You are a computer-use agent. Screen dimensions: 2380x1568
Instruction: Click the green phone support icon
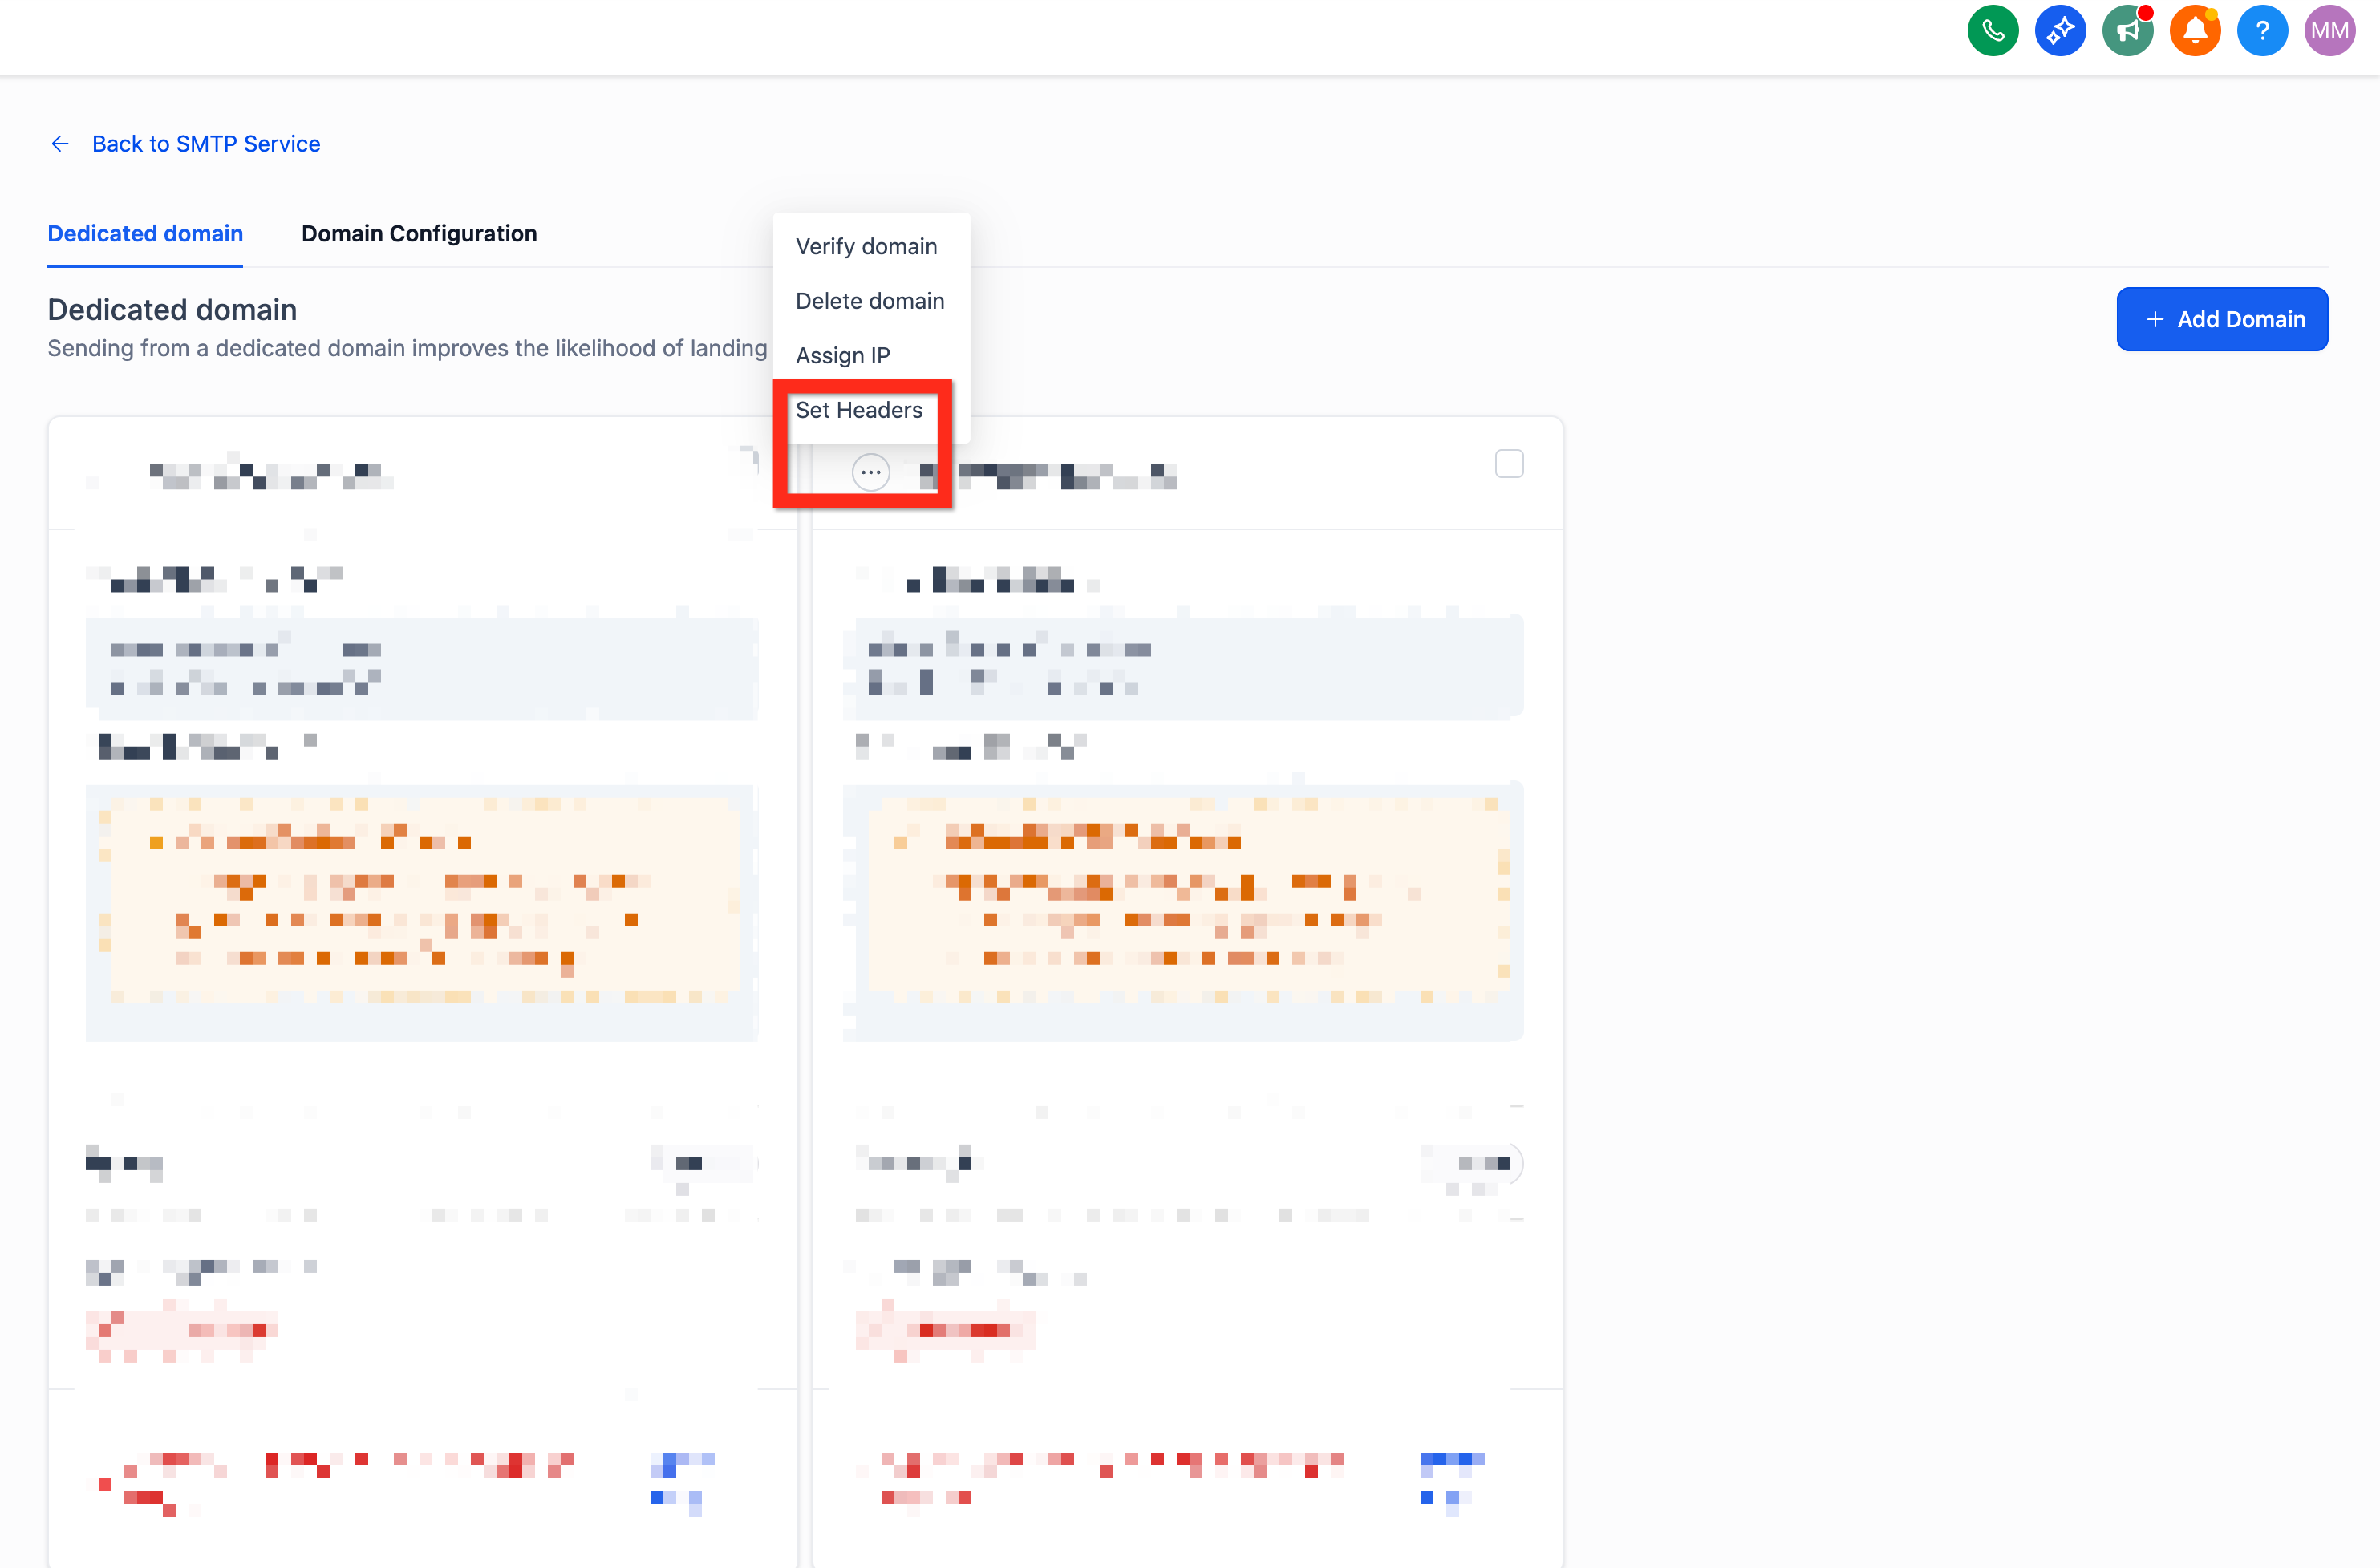click(x=1992, y=30)
